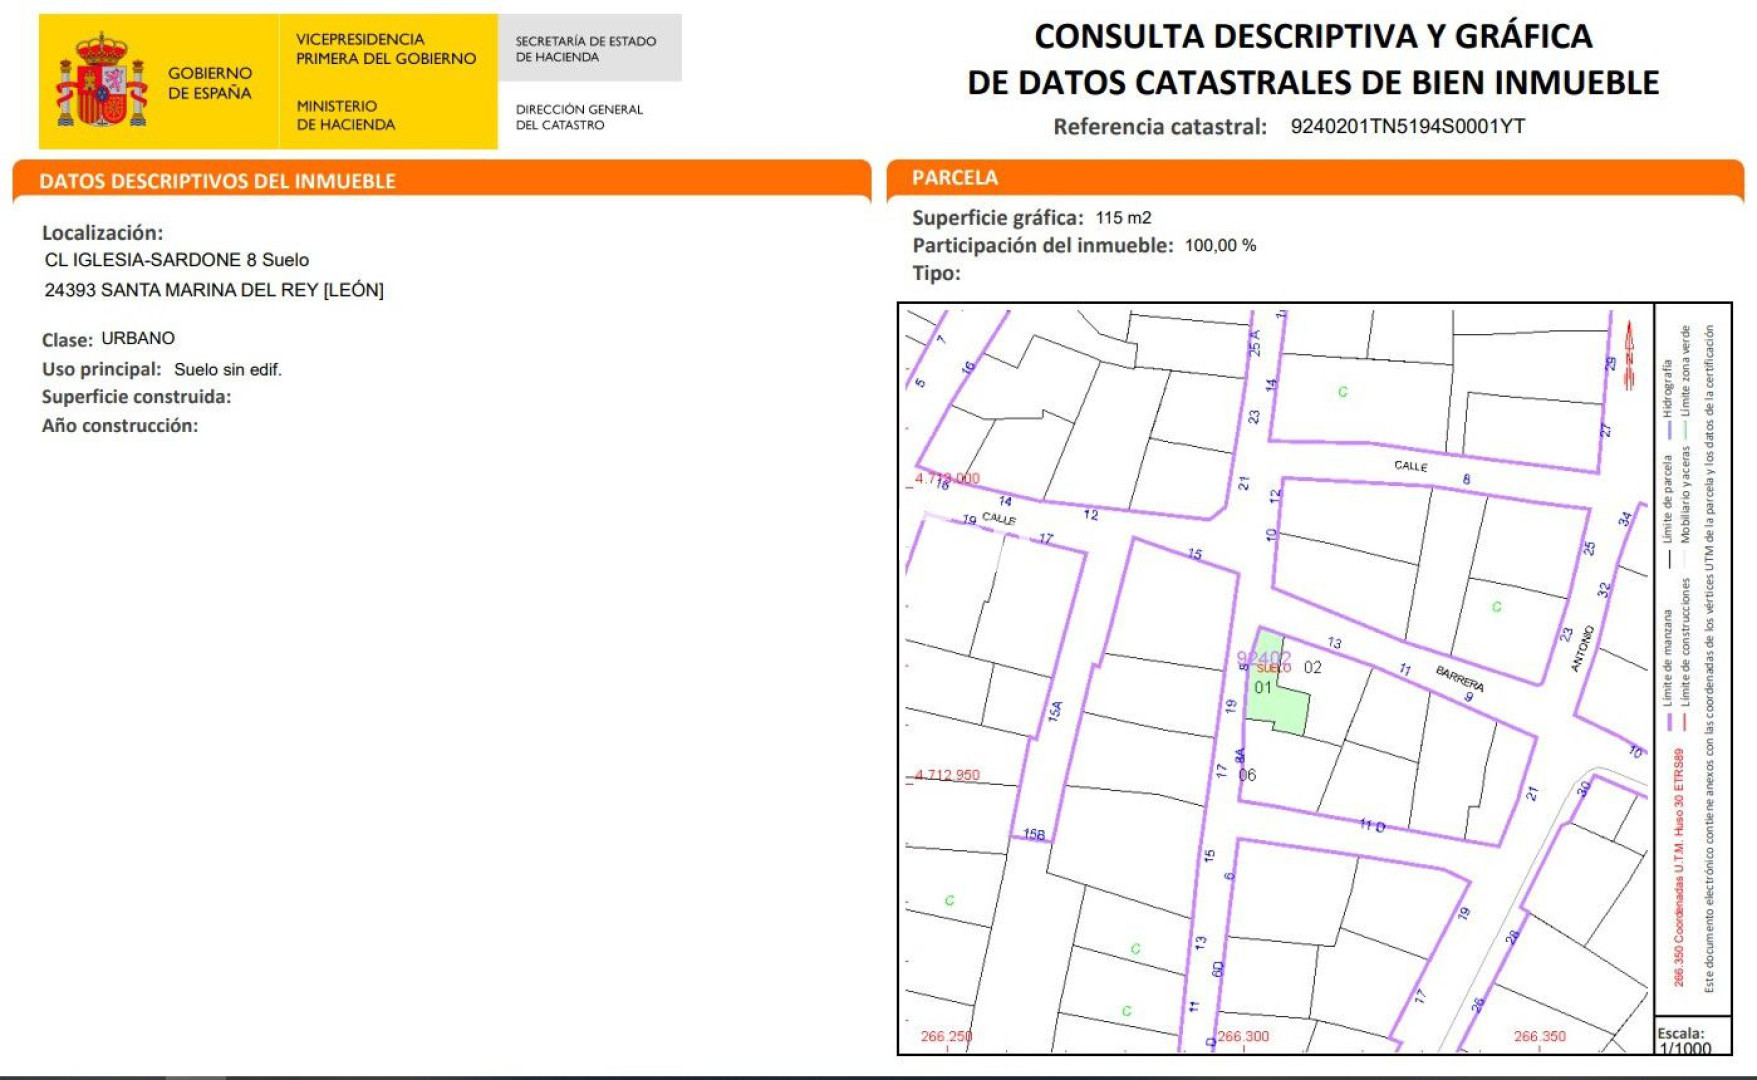Click the BARRERA street label on map
This screenshot has width=1757, height=1080.
coord(1460,679)
